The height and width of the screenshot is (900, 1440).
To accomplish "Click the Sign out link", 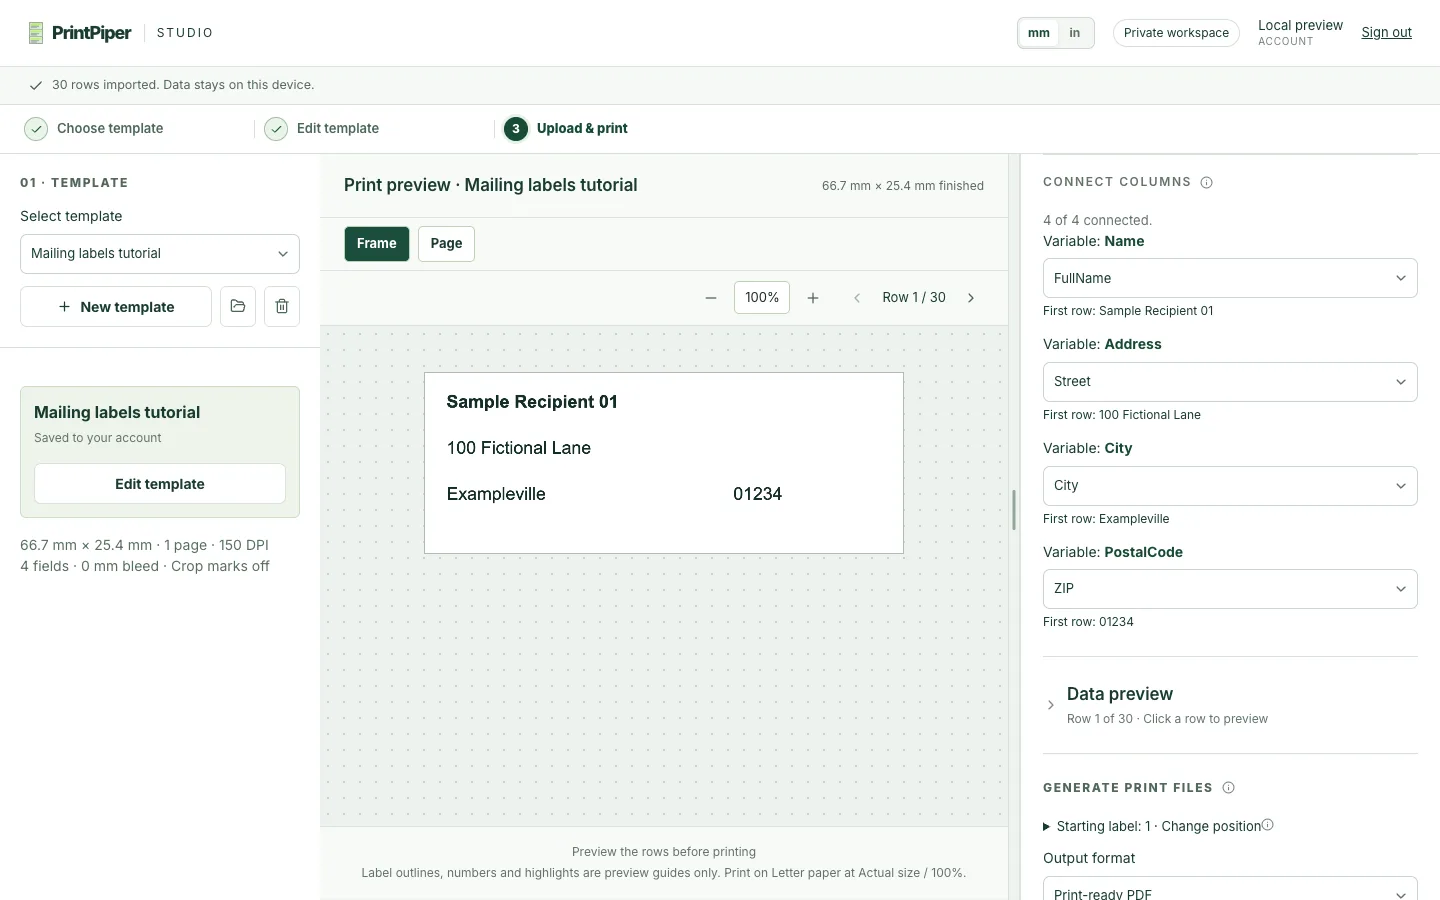I will pyautogui.click(x=1386, y=33).
